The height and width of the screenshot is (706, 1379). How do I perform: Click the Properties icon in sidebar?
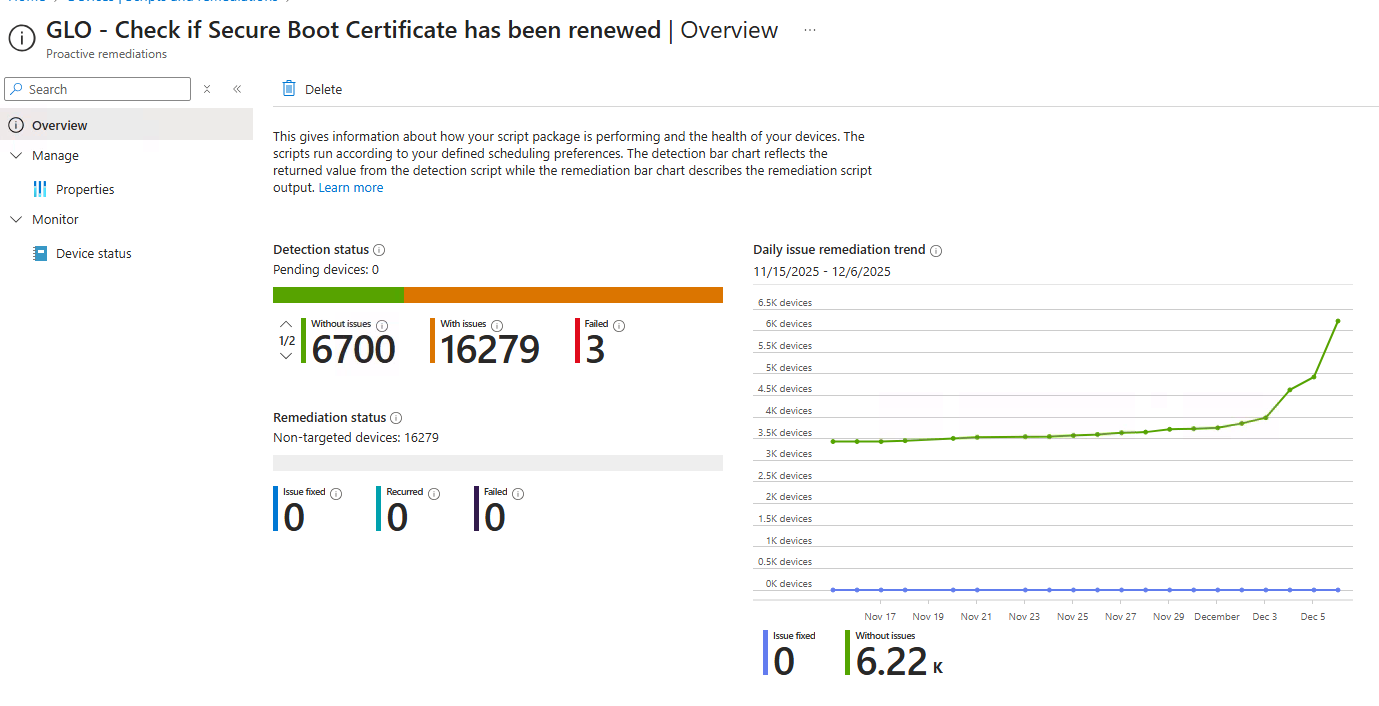pos(40,189)
